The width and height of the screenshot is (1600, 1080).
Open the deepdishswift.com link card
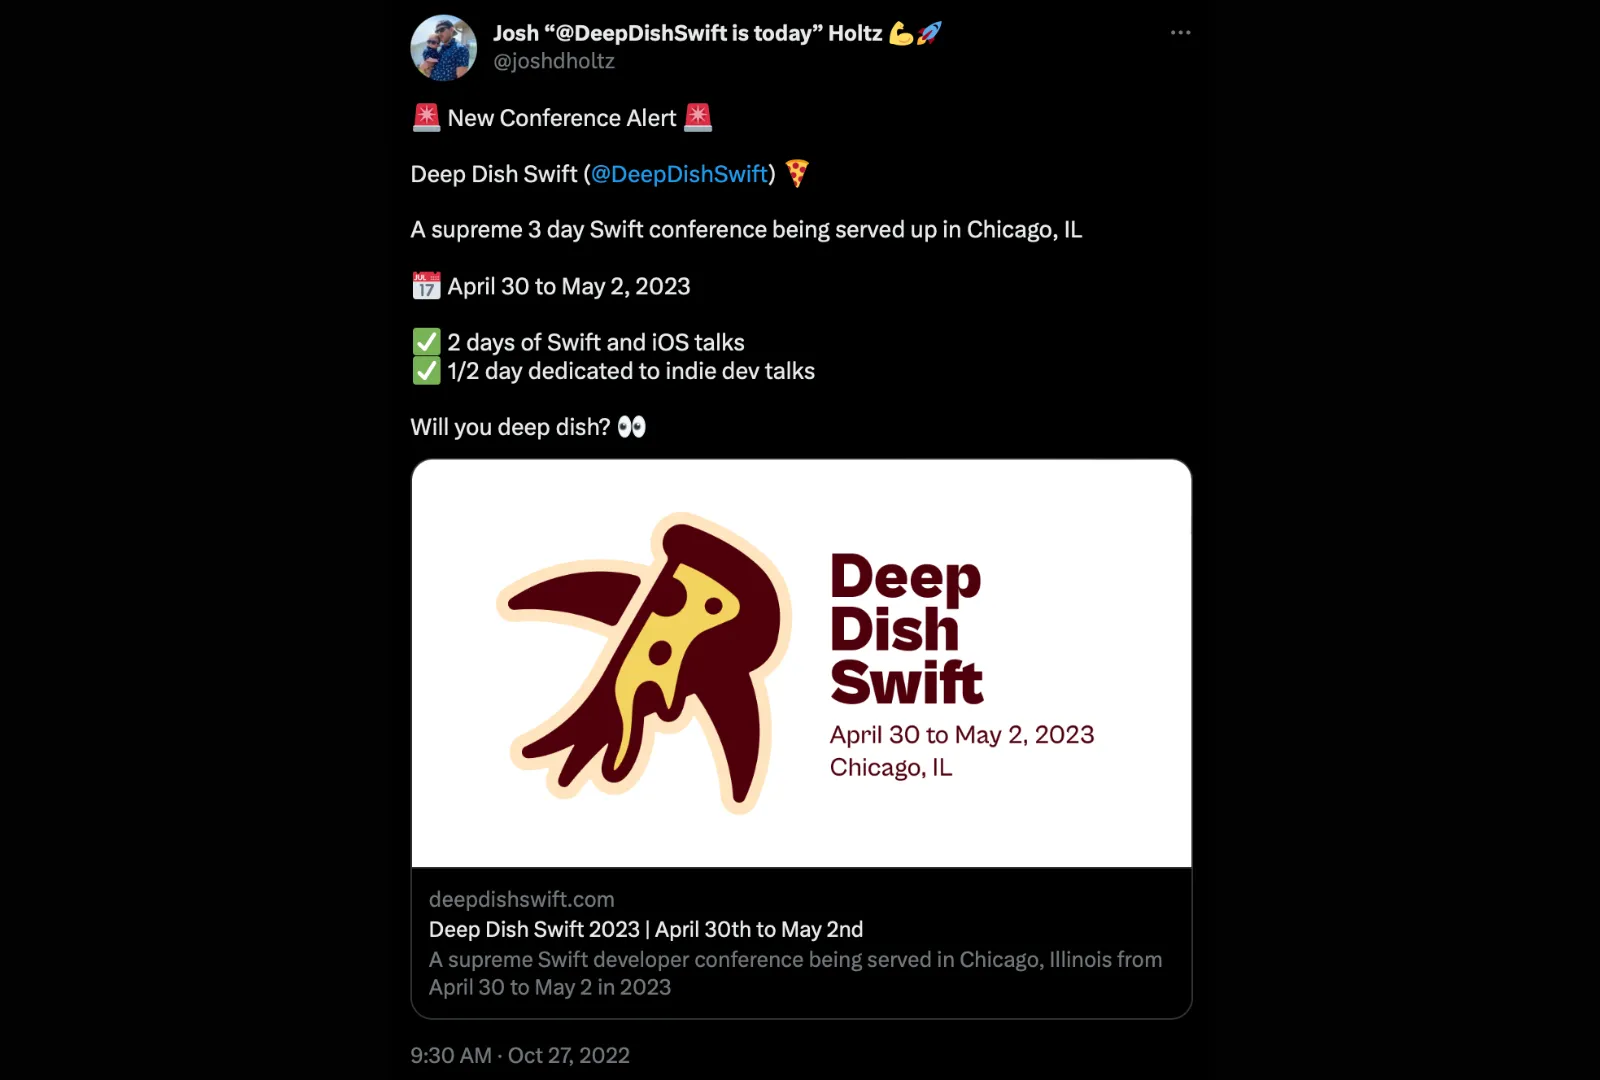(x=521, y=899)
